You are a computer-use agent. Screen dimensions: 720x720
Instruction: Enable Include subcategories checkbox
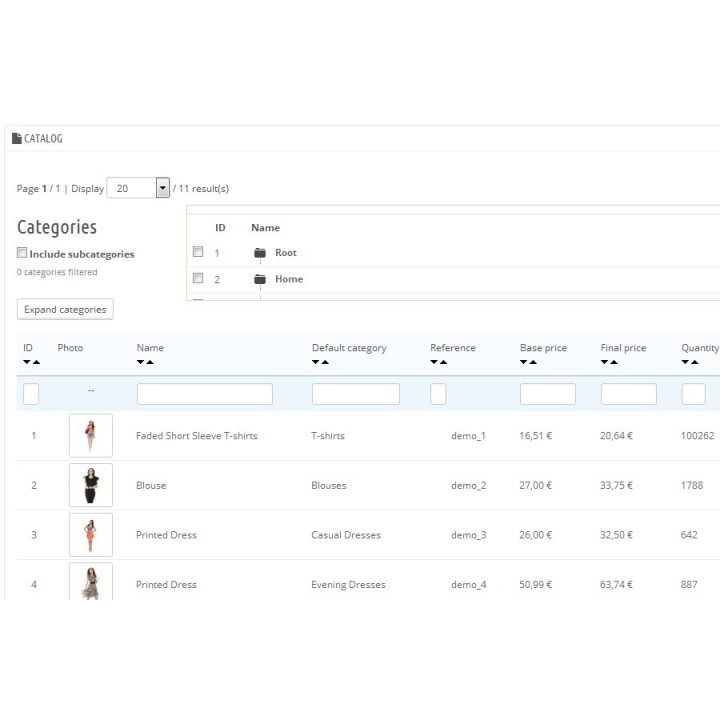(x=22, y=253)
